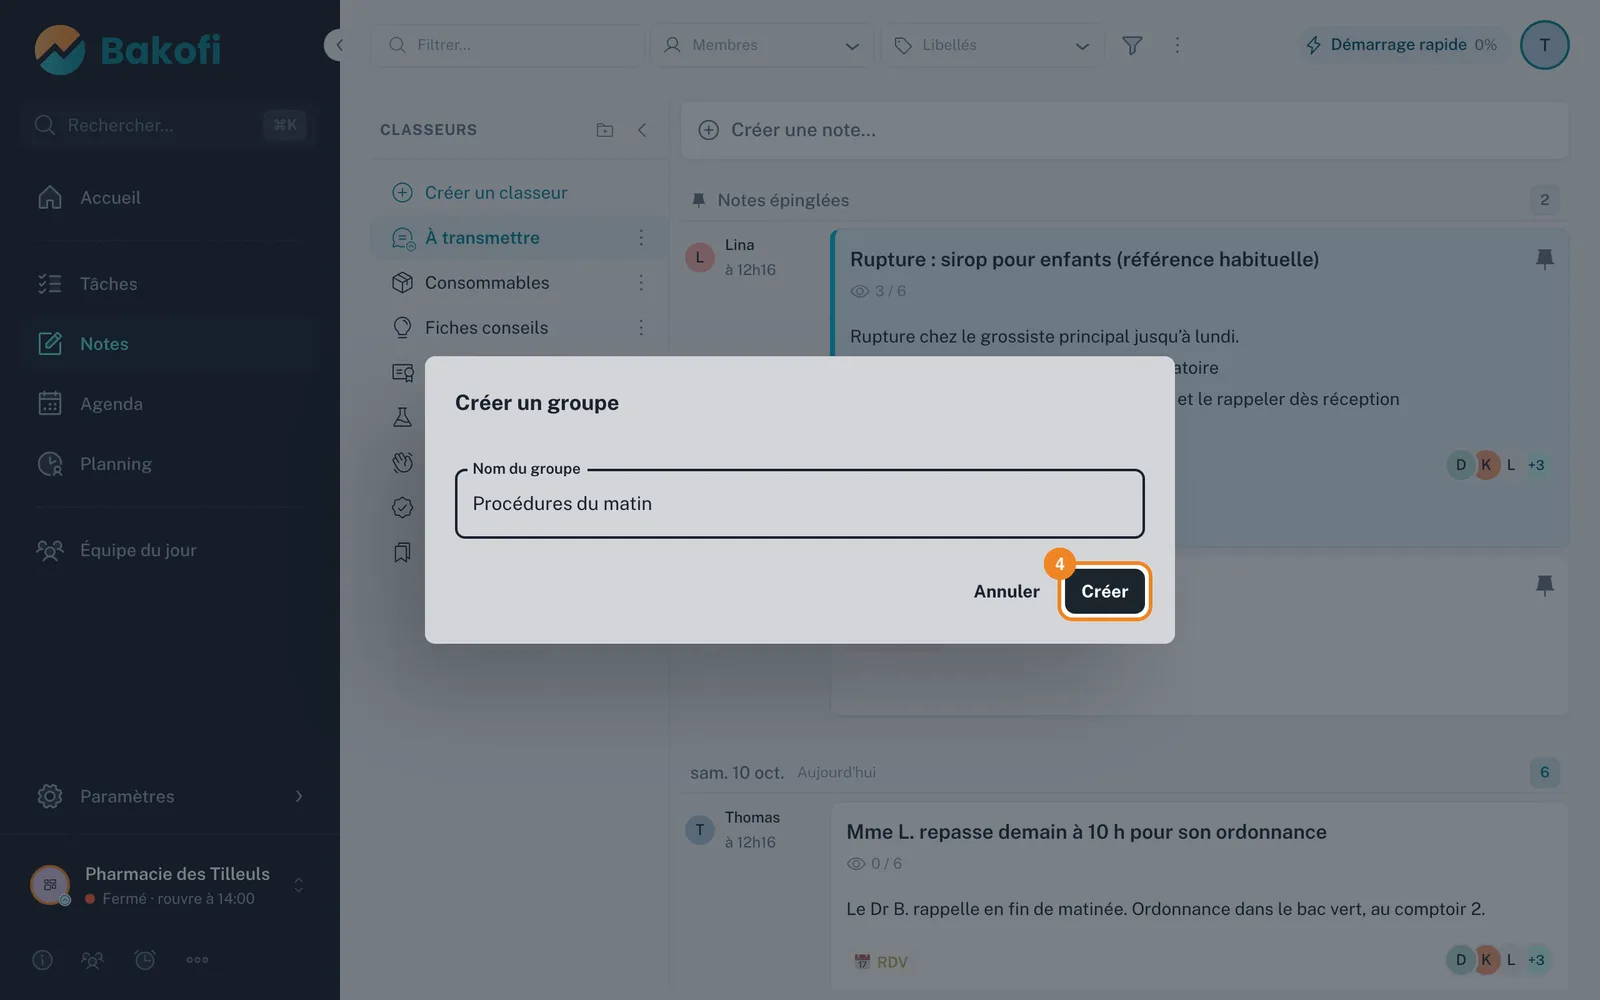
Task: Expand Paramètres settings chevron
Action: (x=298, y=796)
